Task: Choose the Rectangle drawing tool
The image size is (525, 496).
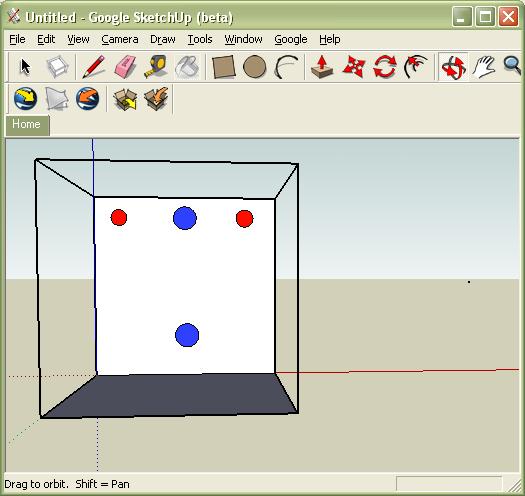Action: click(224, 67)
